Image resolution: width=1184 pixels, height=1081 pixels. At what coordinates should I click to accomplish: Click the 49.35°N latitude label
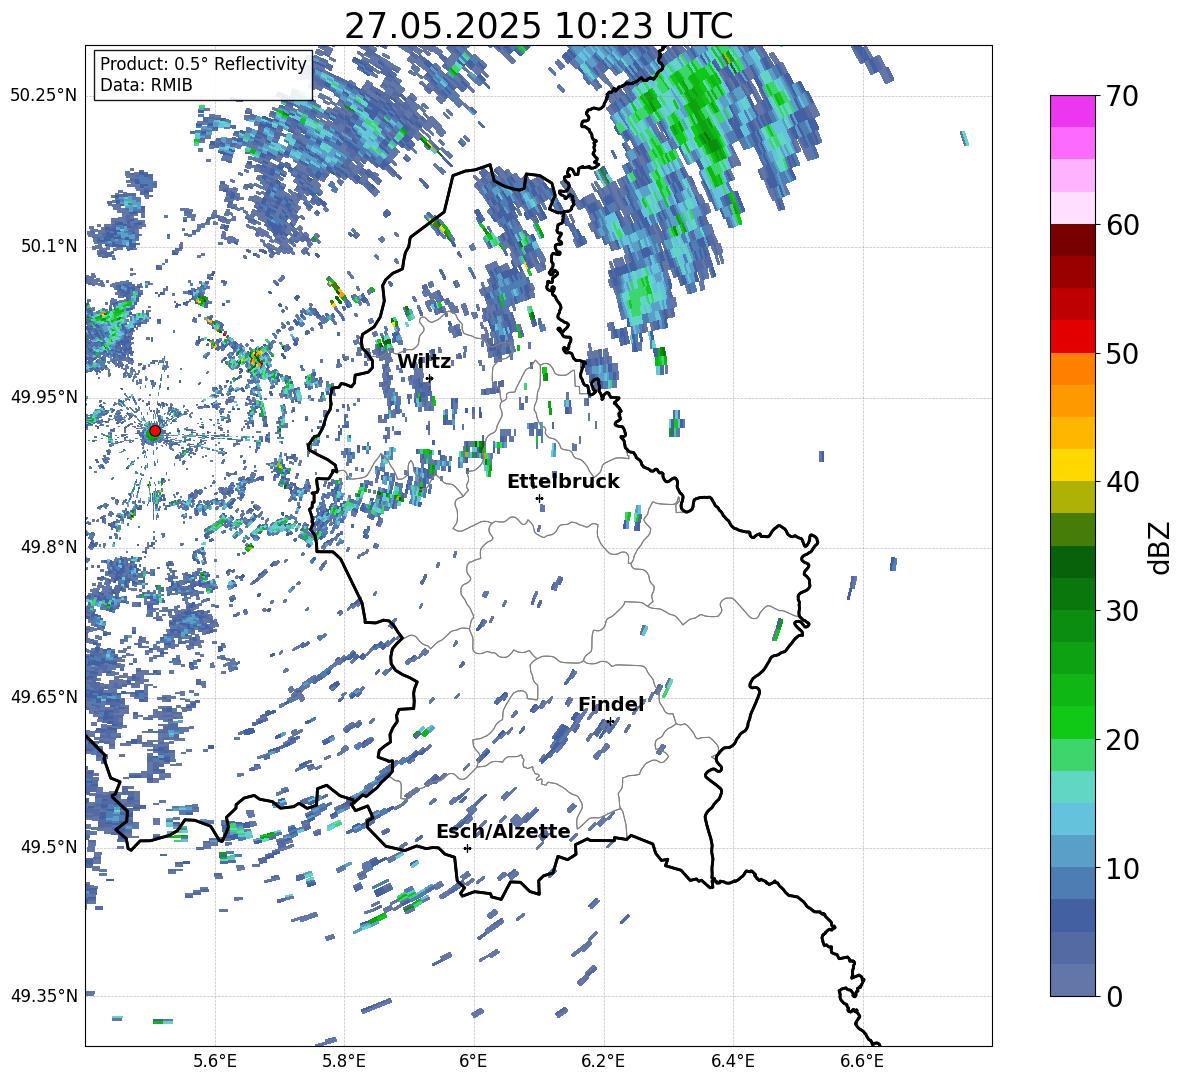click(44, 996)
